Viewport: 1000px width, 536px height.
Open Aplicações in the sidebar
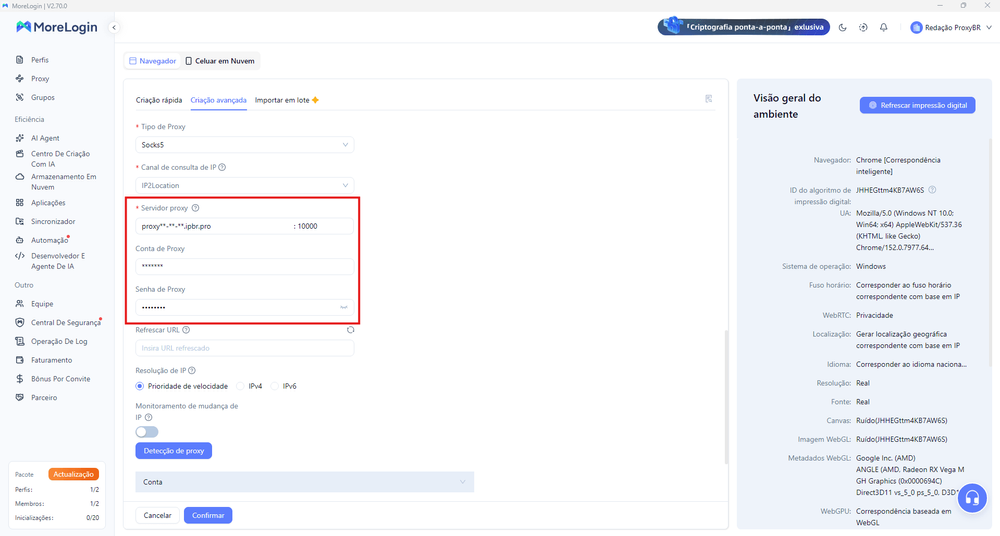point(48,203)
